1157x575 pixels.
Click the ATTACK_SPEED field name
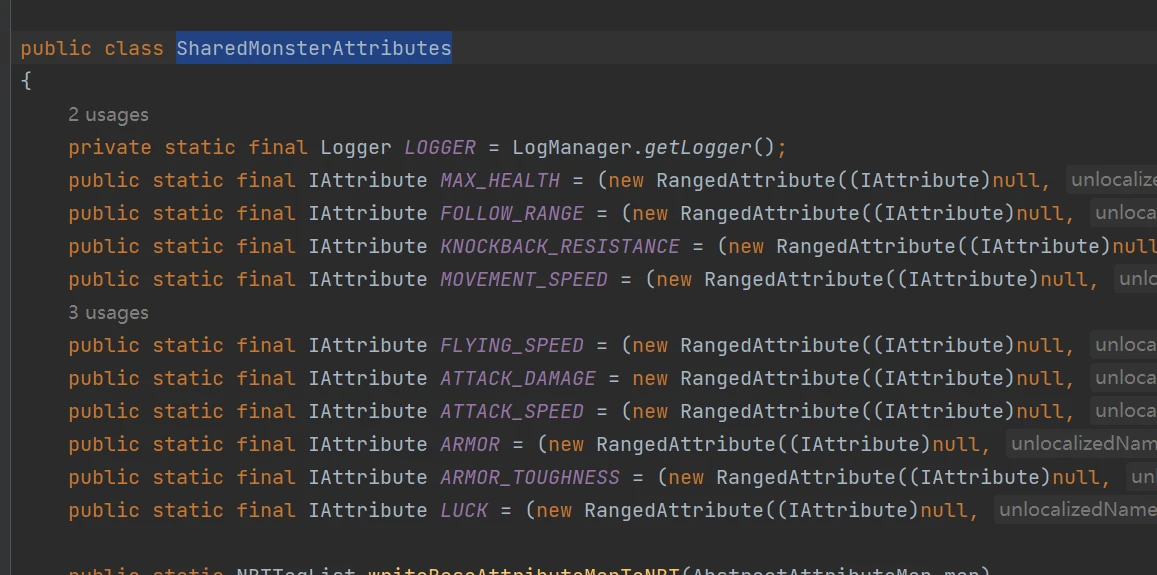tap(511, 411)
